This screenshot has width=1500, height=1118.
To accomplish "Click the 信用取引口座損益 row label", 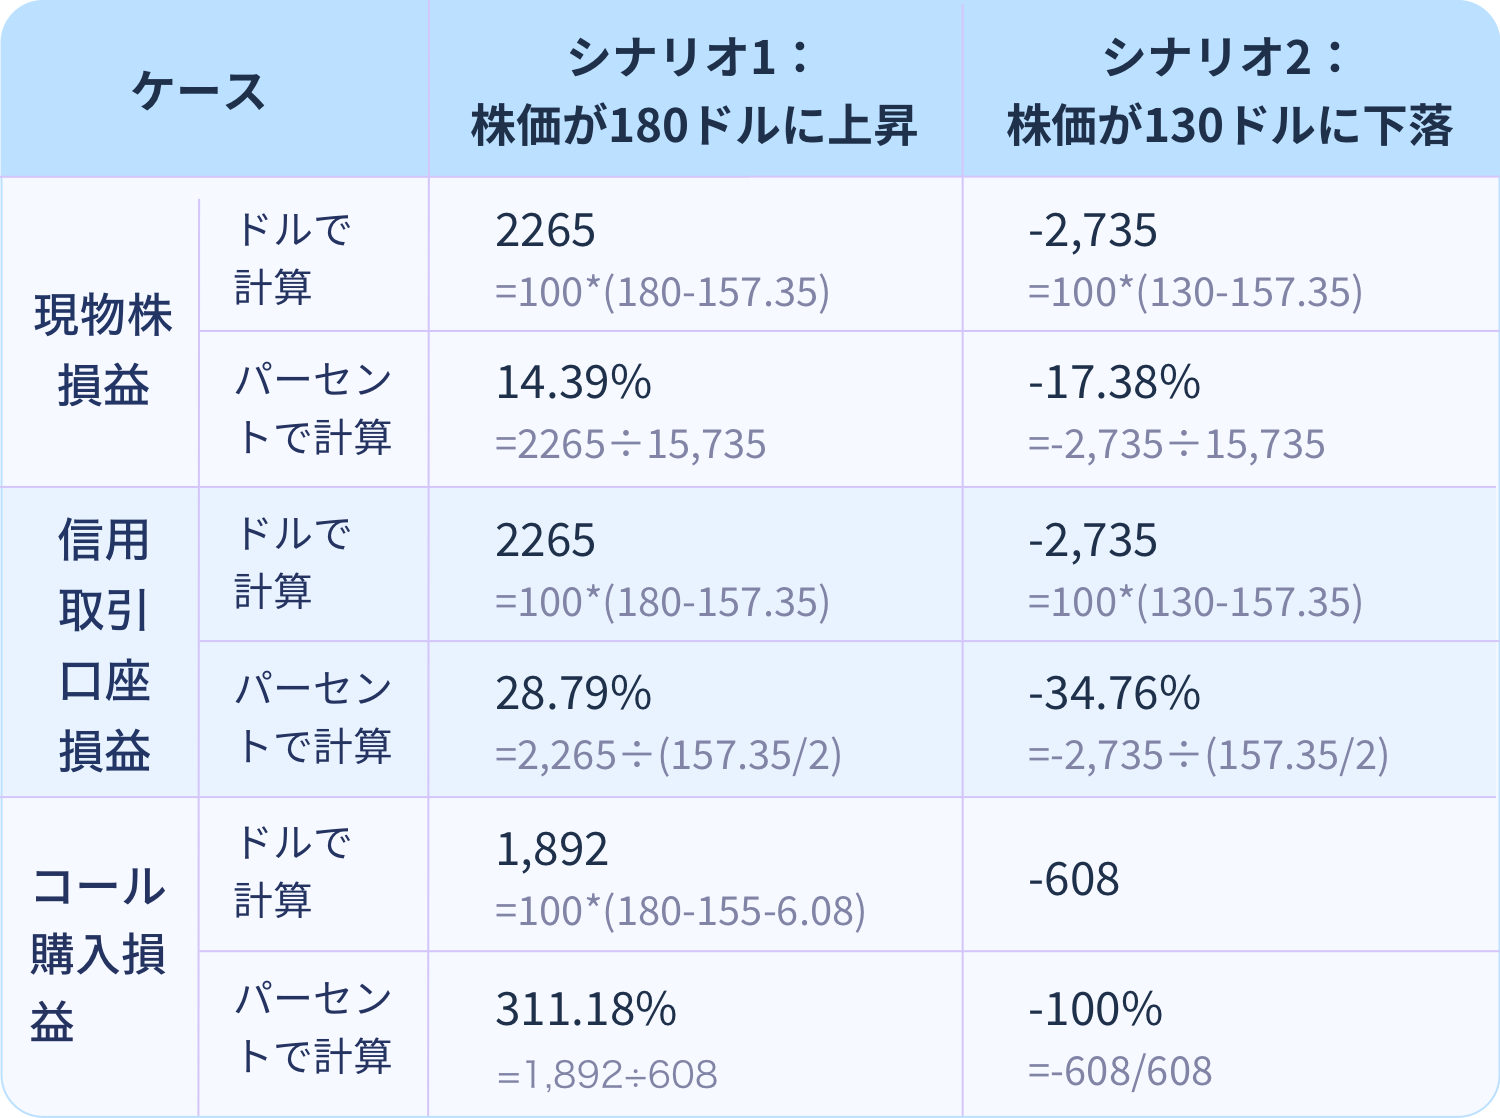I will (x=103, y=644).
